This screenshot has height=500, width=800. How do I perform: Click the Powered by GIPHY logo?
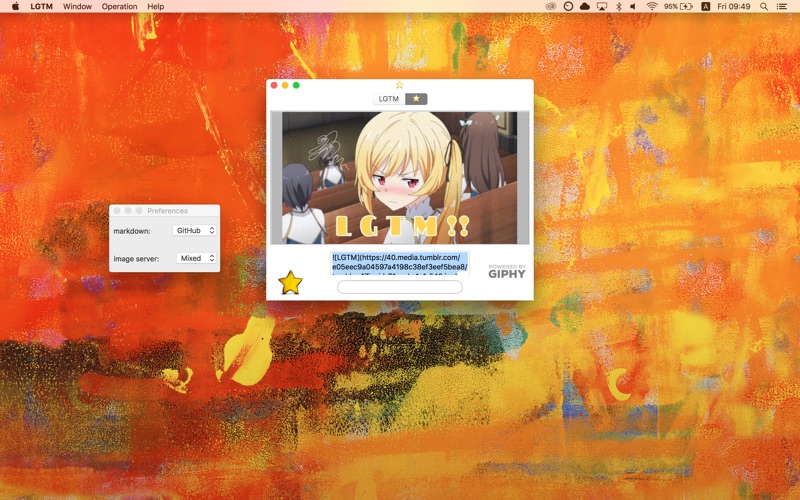pos(507,271)
